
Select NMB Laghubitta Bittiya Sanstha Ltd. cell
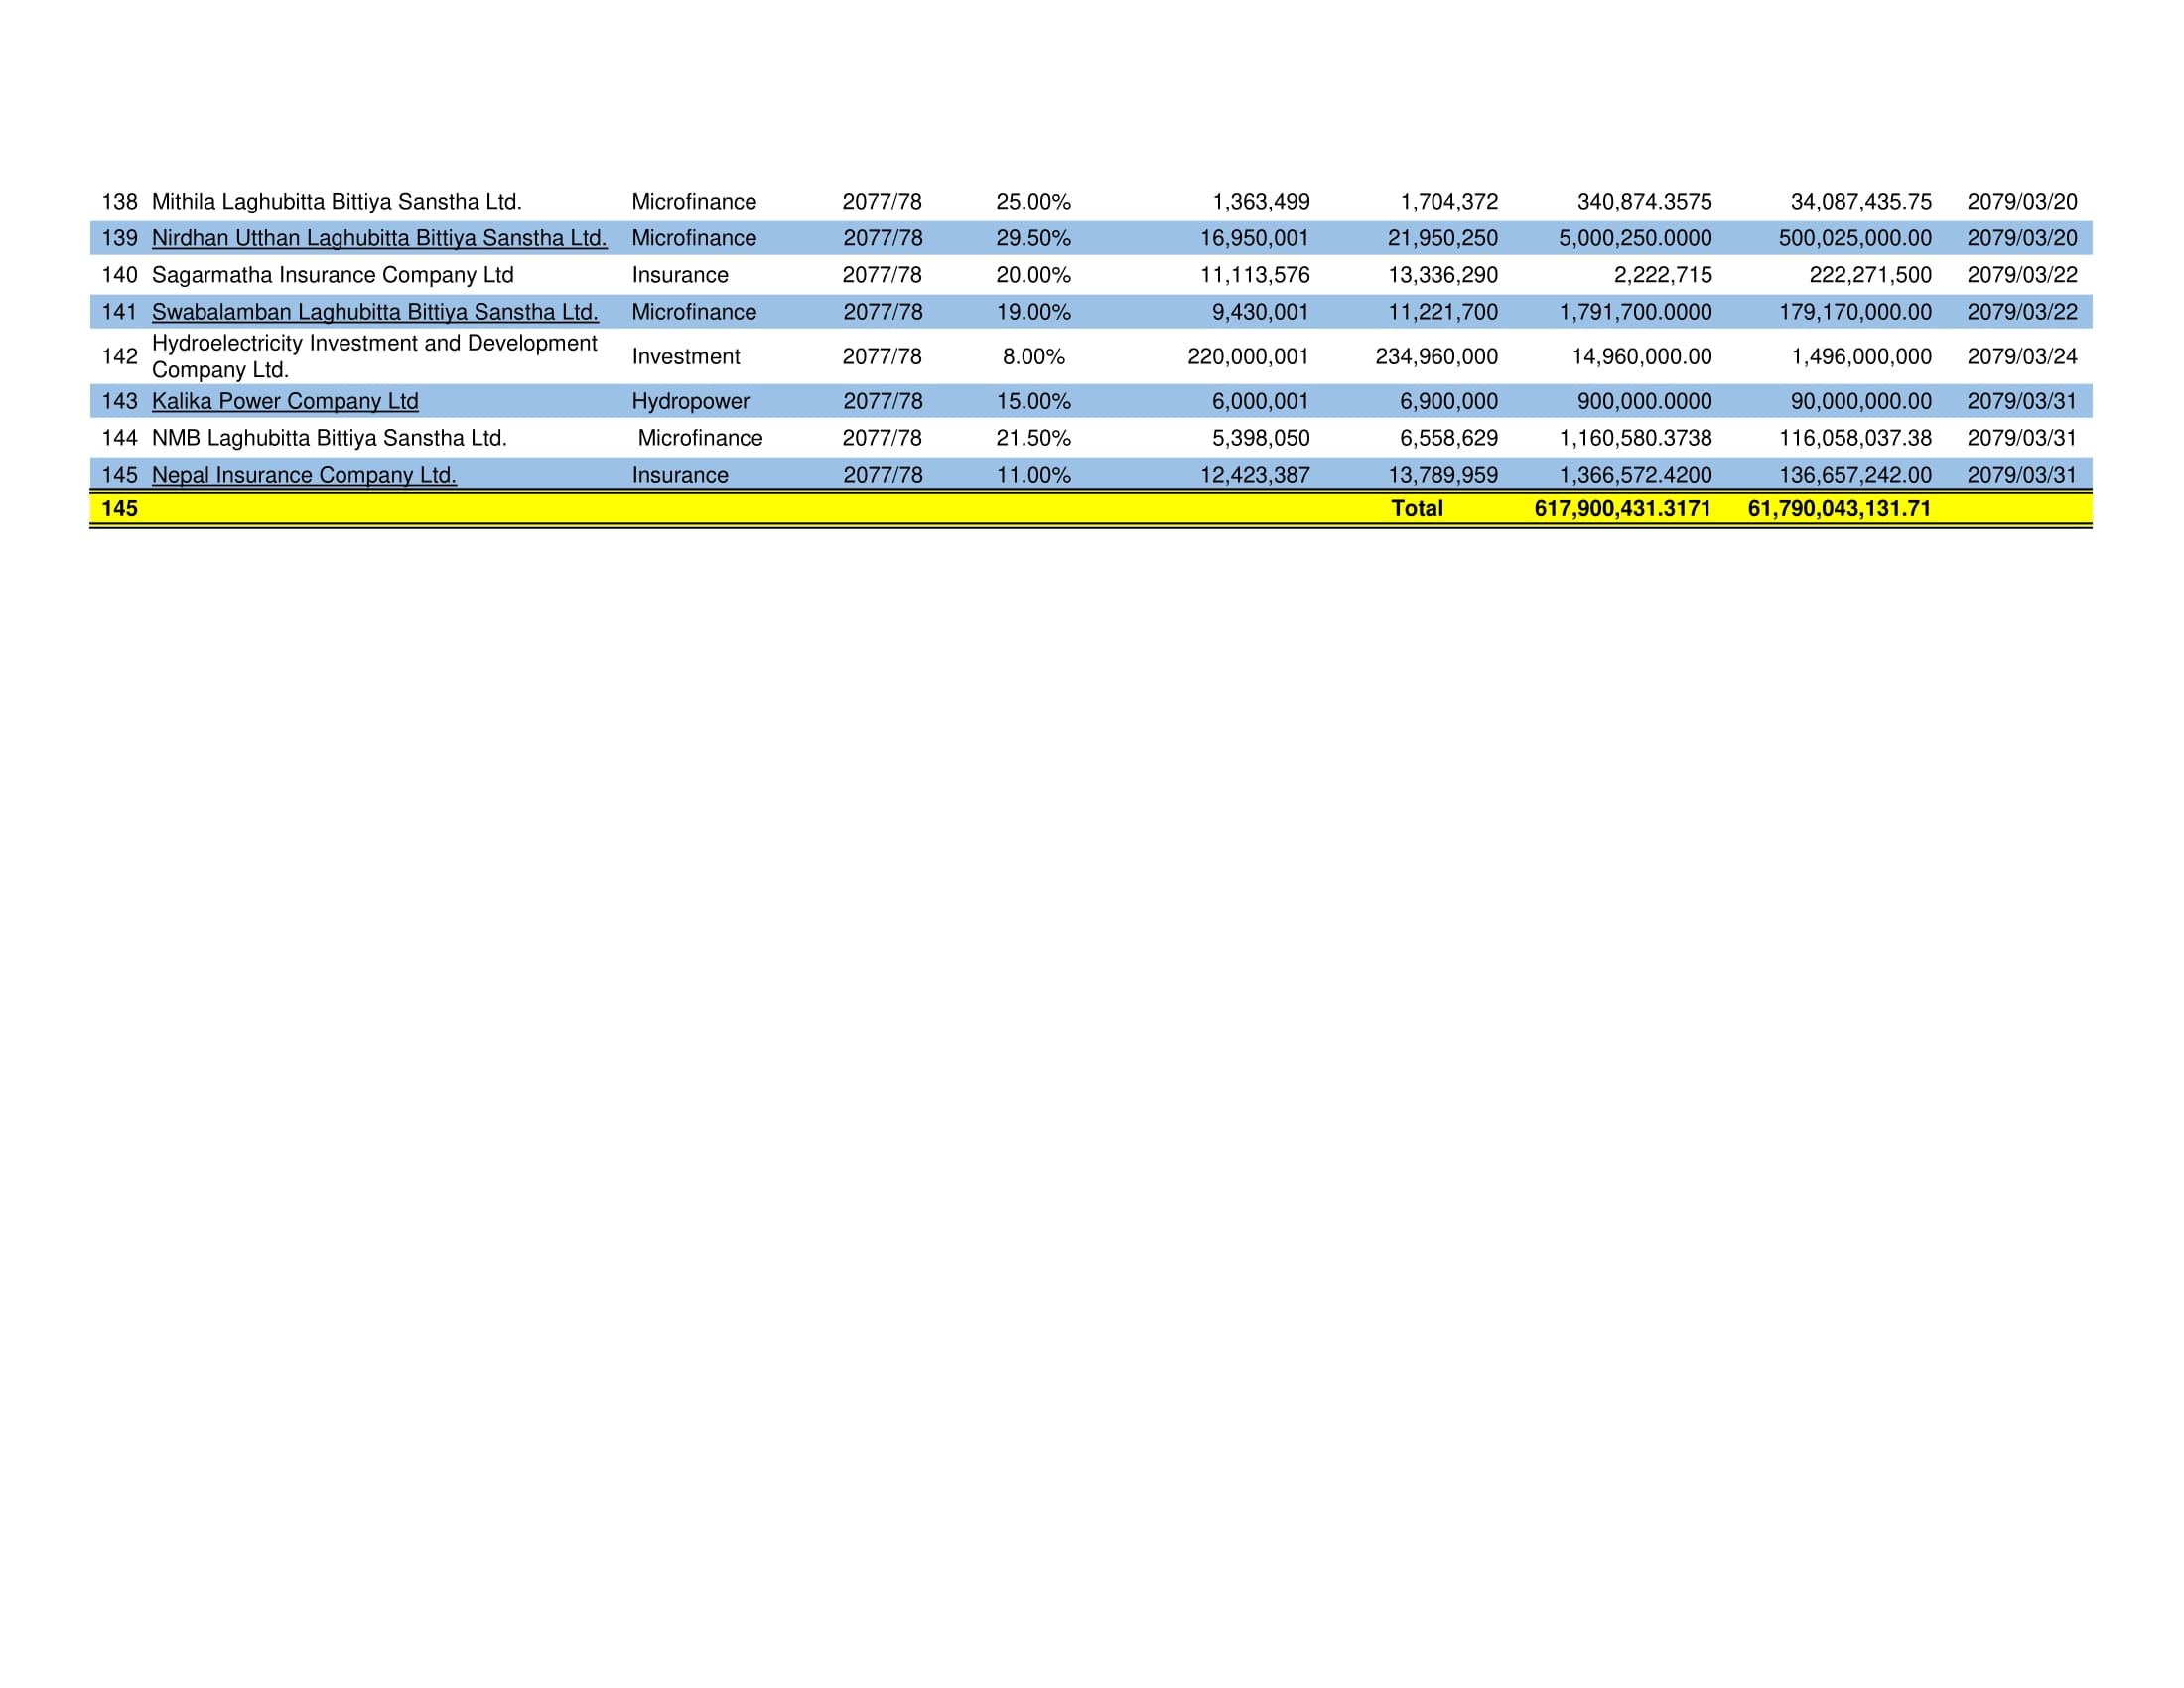click(x=329, y=438)
